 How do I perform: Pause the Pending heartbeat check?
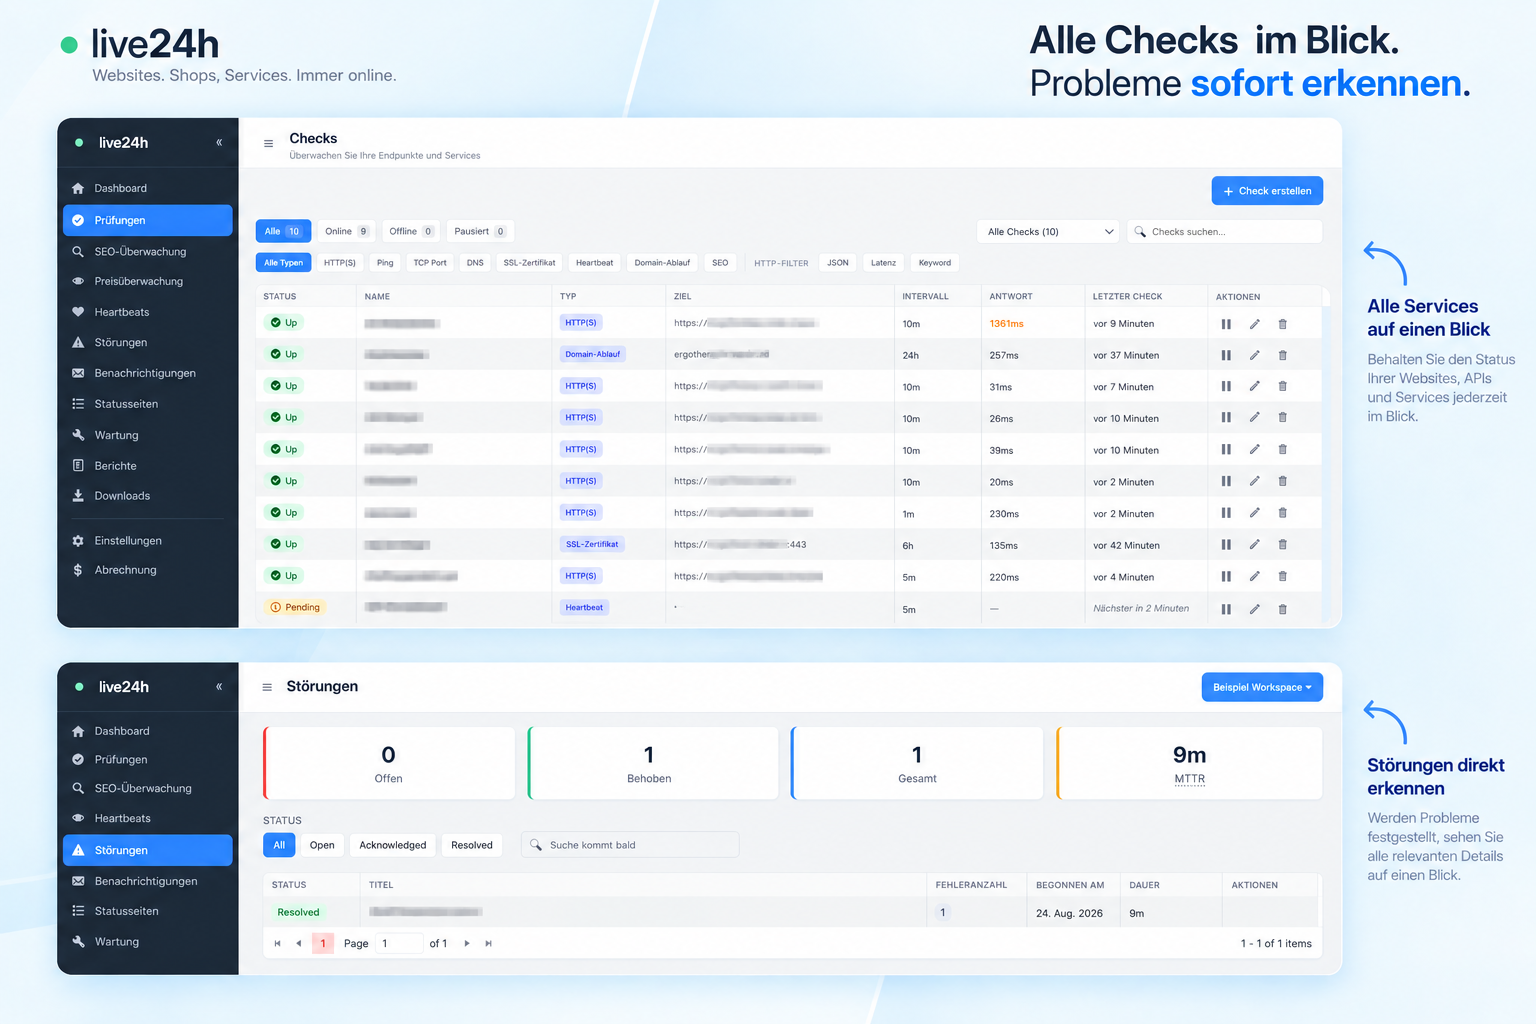tap(1226, 609)
